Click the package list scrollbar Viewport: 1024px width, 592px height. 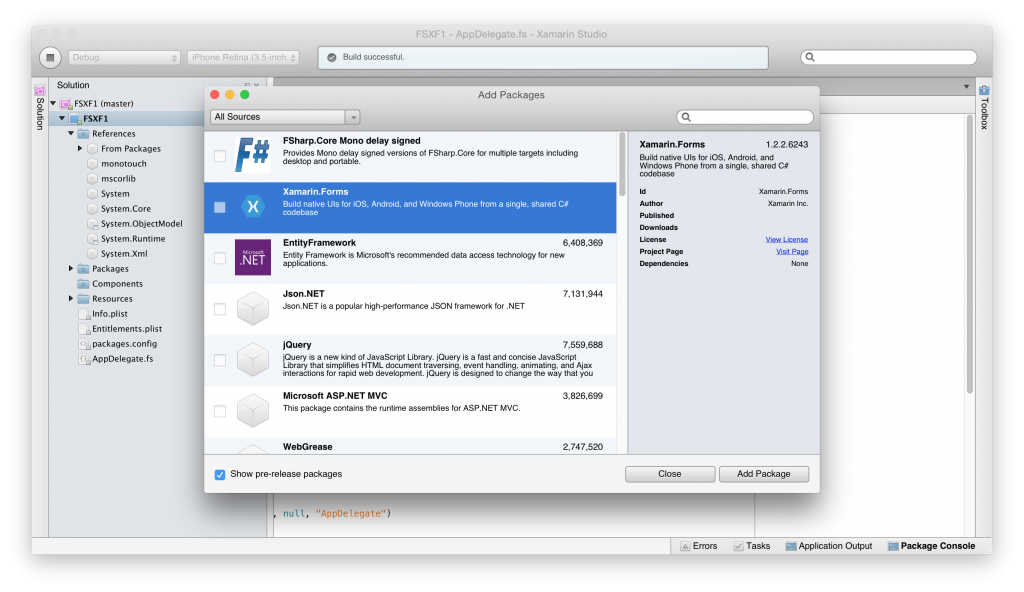[622, 165]
